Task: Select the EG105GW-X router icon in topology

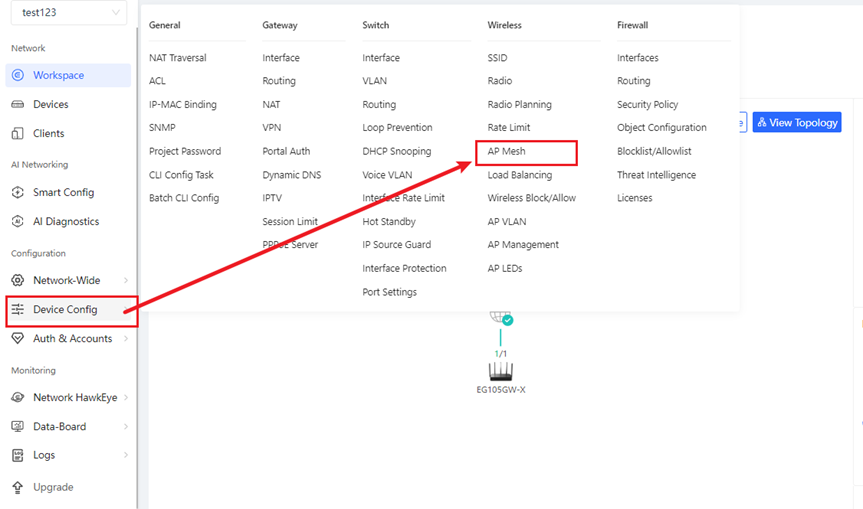Action: [501, 371]
